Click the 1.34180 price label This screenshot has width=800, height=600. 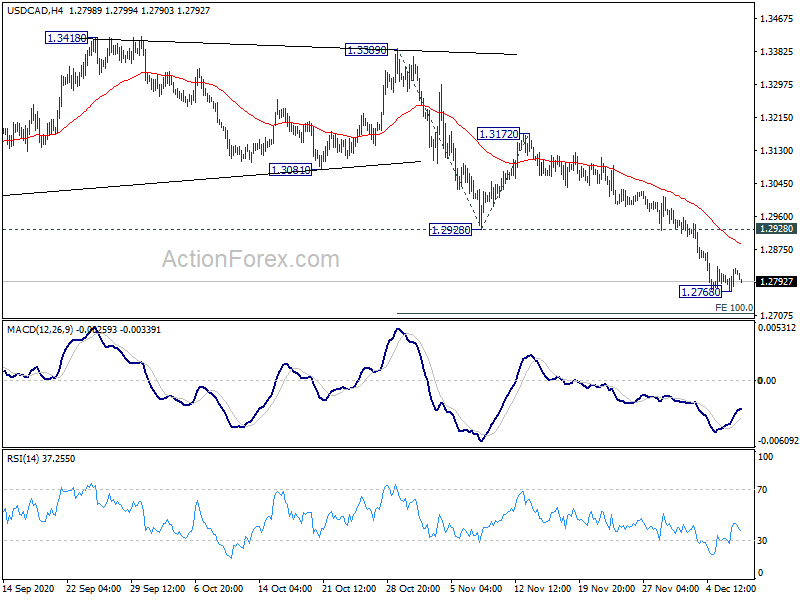[x=66, y=38]
